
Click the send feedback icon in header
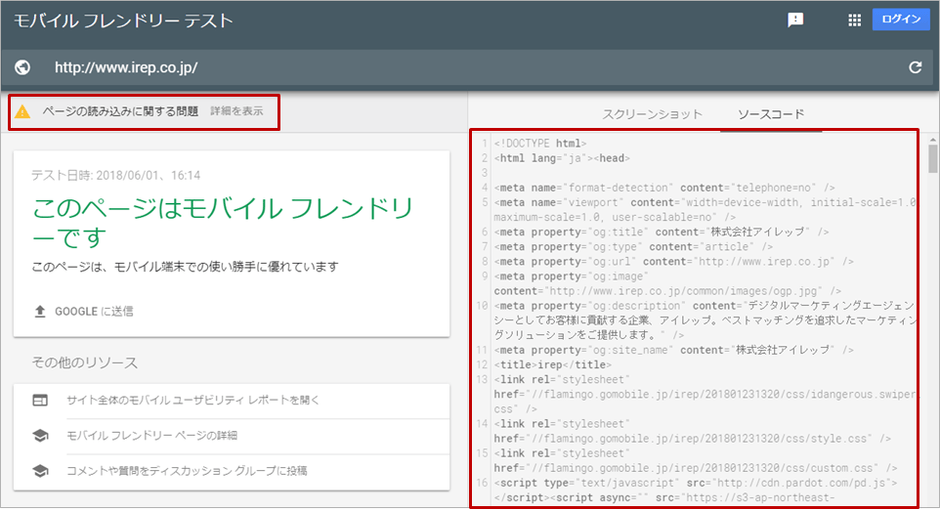796,20
